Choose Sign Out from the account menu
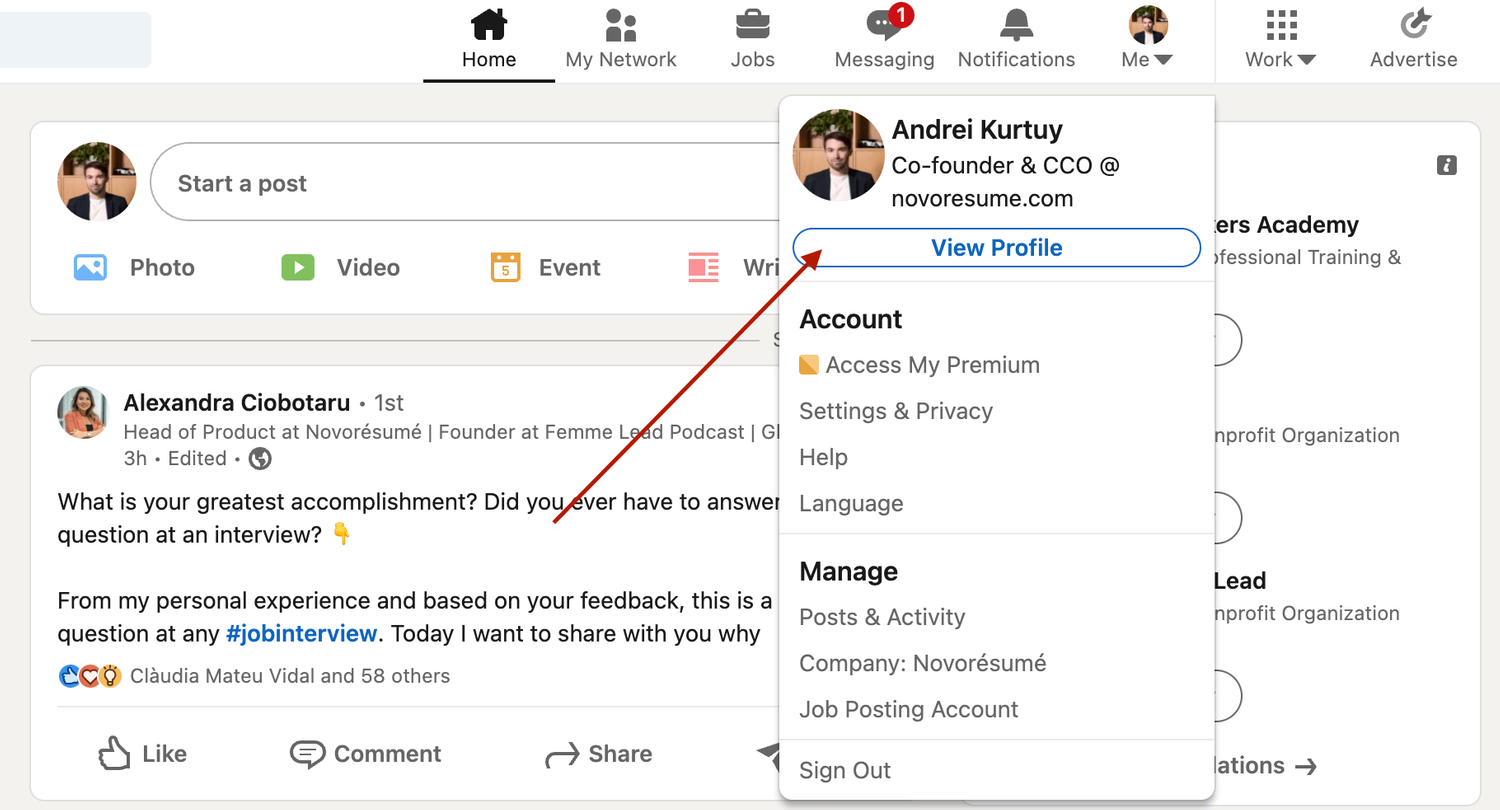The height and width of the screenshot is (810, 1500). coord(845,770)
